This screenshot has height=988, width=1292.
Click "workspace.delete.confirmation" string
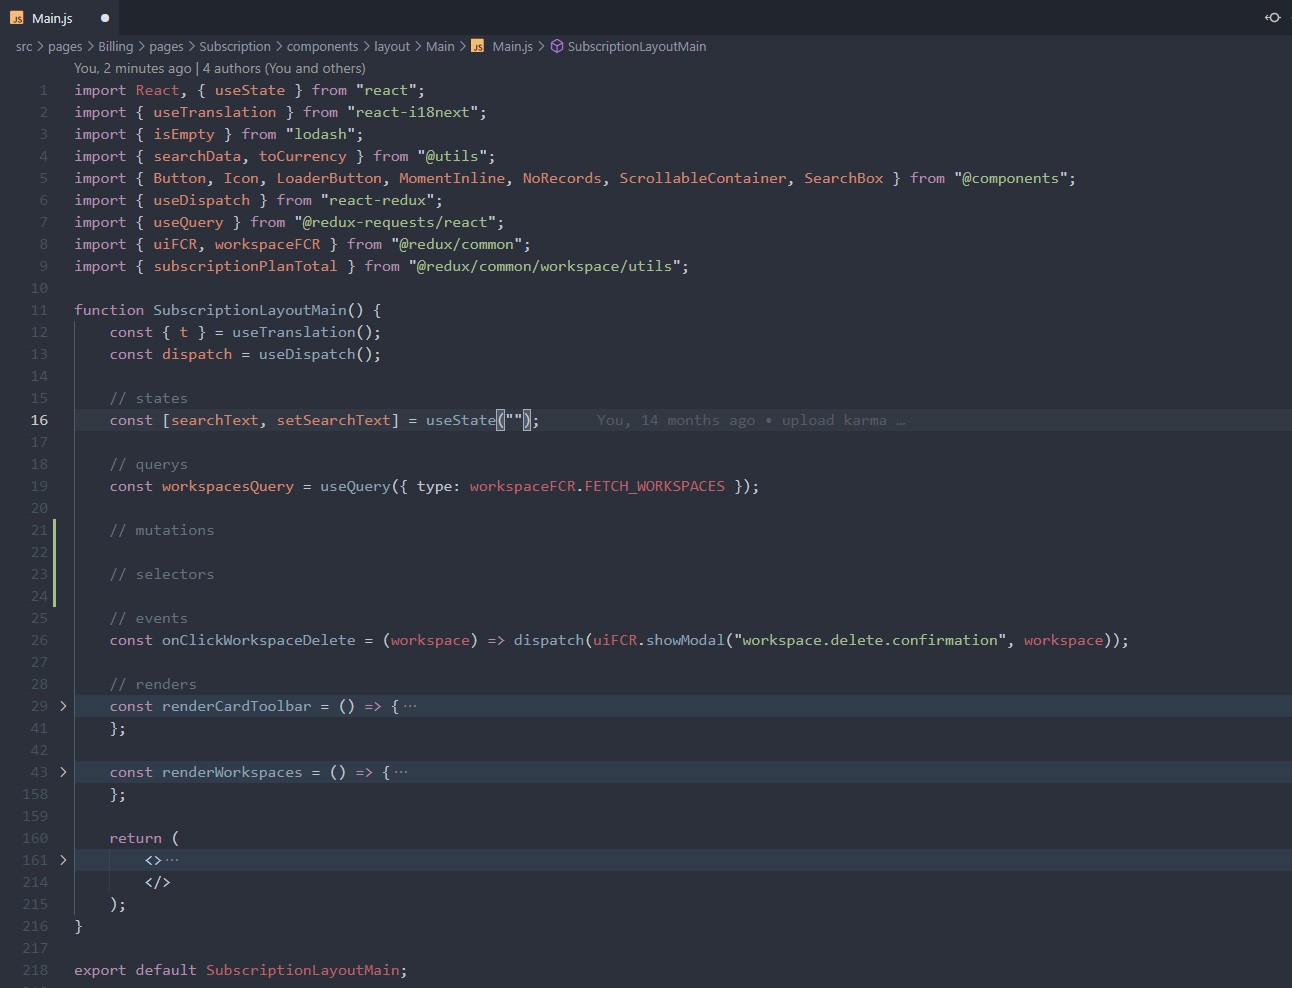(x=870, y=640)
